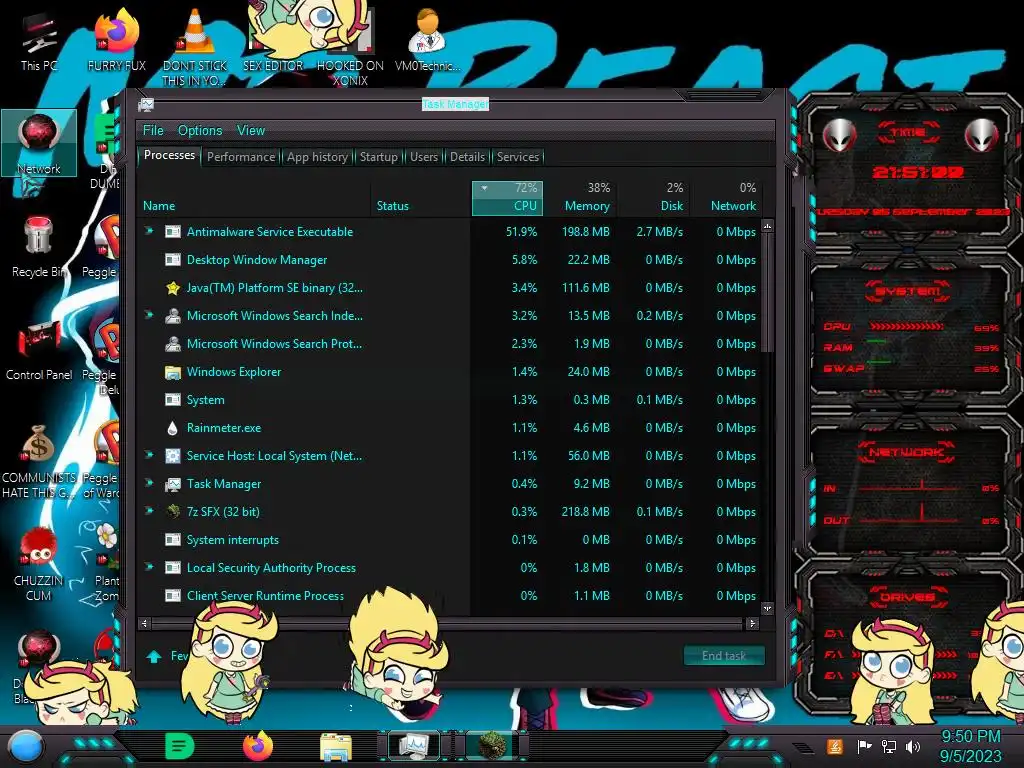Open the Action Center flag tray icon

(x=864, y=746)
